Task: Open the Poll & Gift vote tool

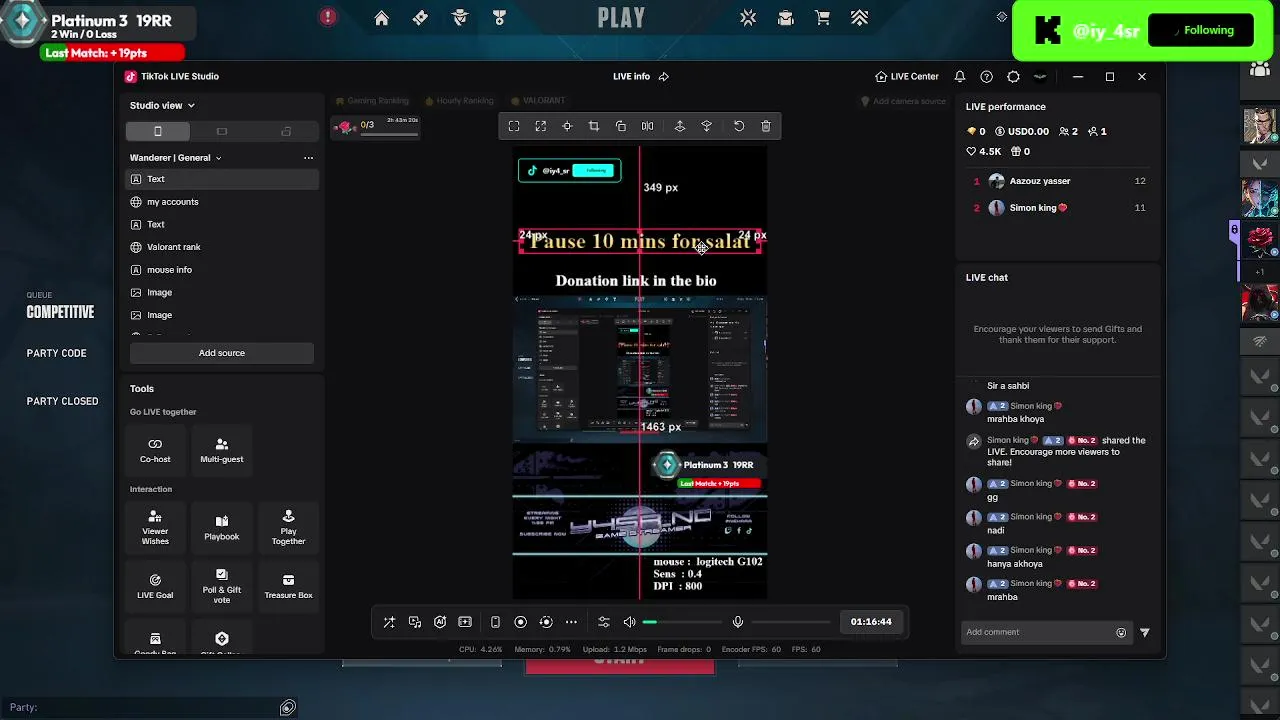Action: 222,585
